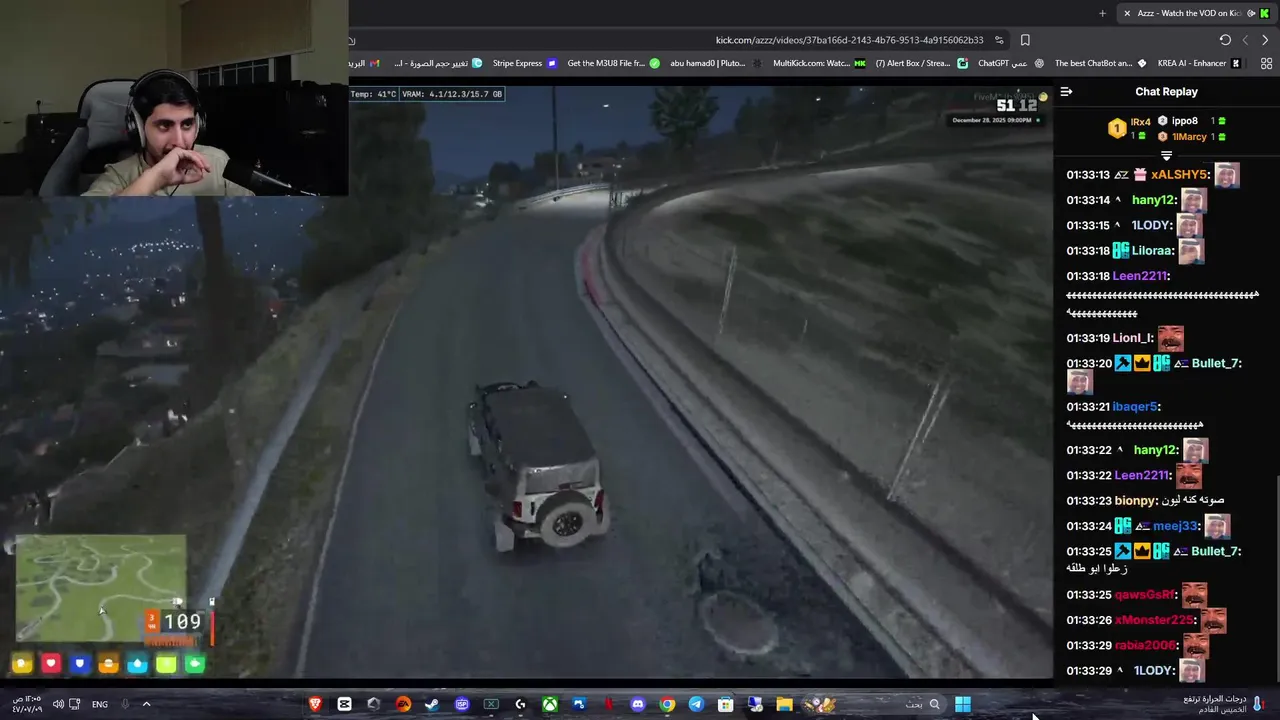The height and width of the screenshot is (720, 1280).
Task: Click the gift badge beside xALSHY5
Action: (1140, 175)
